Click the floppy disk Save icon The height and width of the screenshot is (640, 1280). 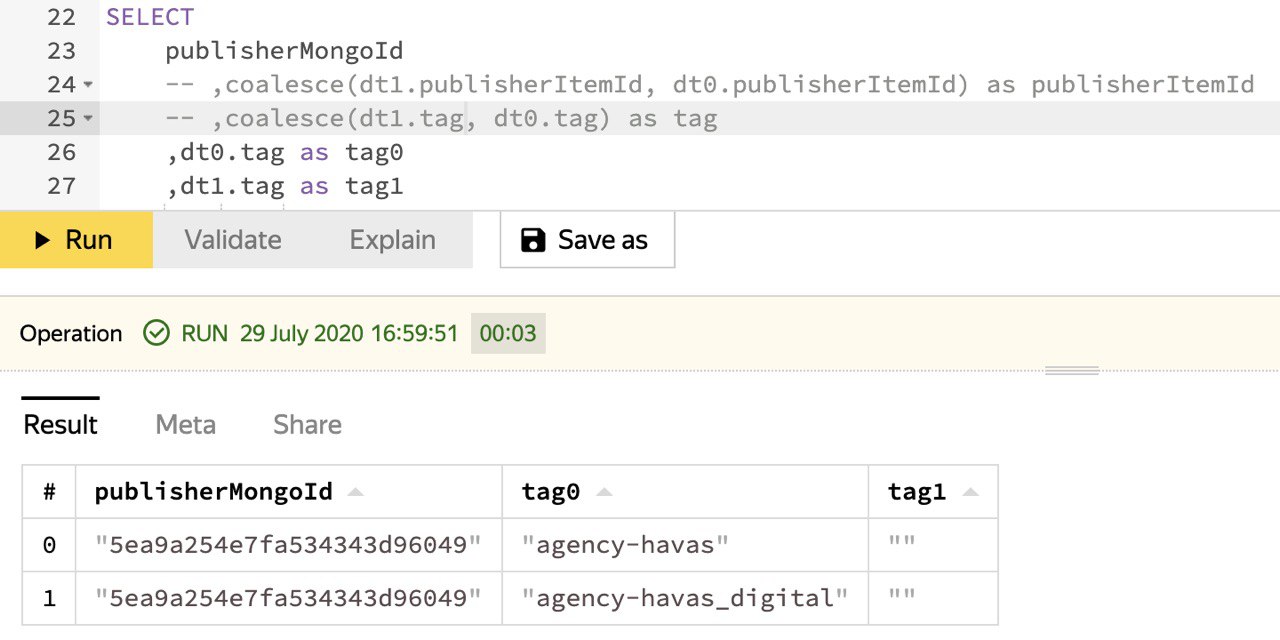534,240
